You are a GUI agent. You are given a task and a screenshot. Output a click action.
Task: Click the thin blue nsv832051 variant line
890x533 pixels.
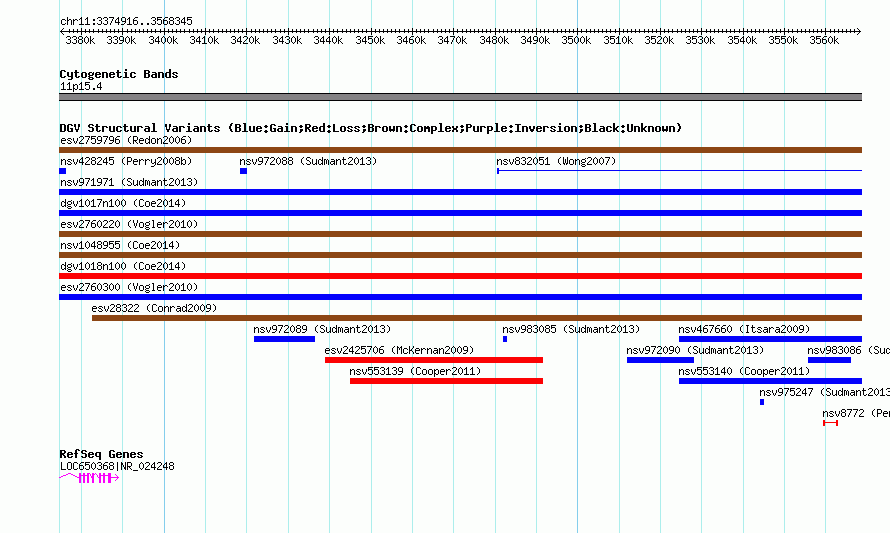point(679,171)
